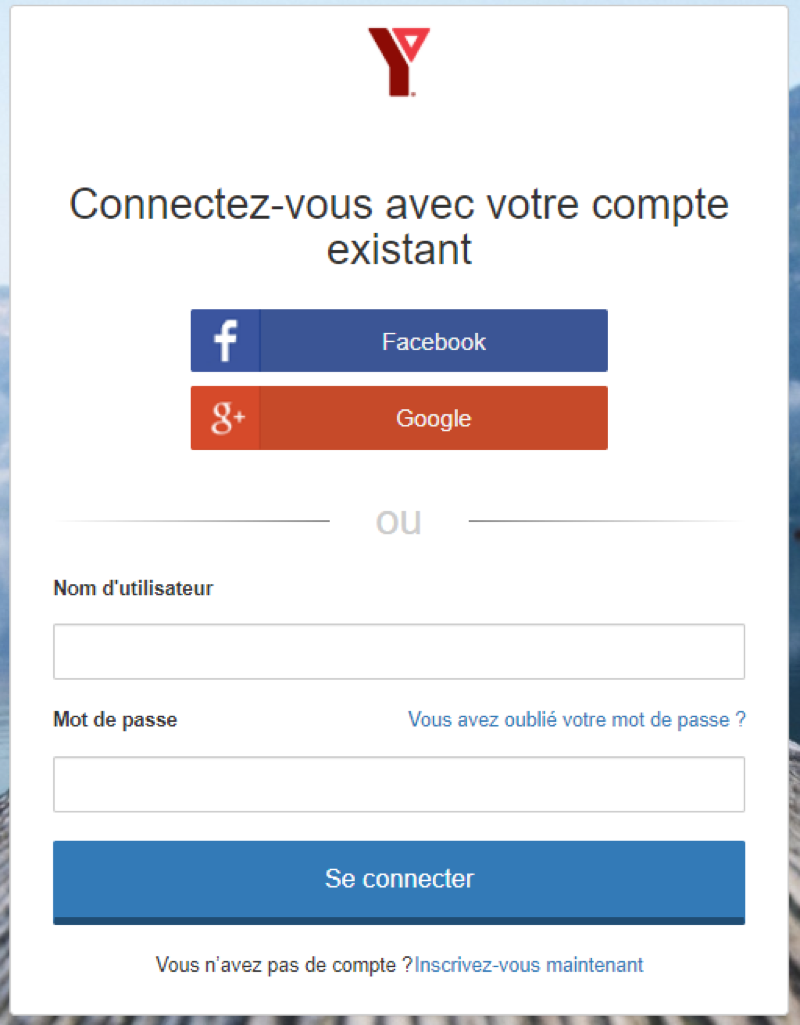Click the Connectez-vous avec votre compte existant heading

click(x=399, y=226)
